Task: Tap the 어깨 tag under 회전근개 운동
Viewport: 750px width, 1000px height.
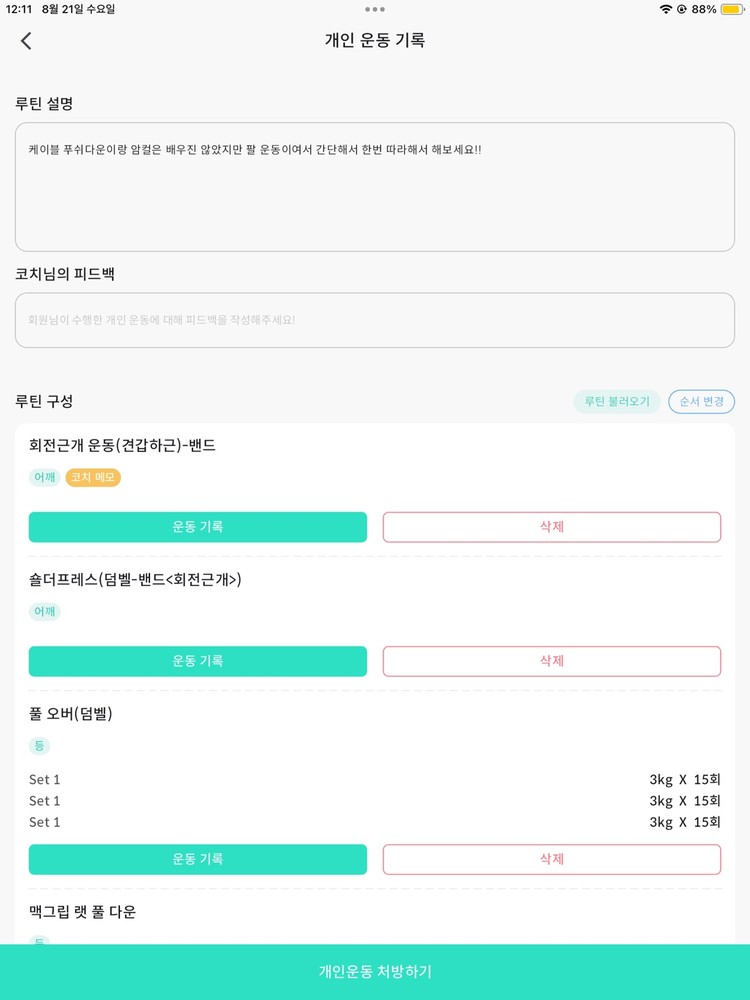Action: 45,478
